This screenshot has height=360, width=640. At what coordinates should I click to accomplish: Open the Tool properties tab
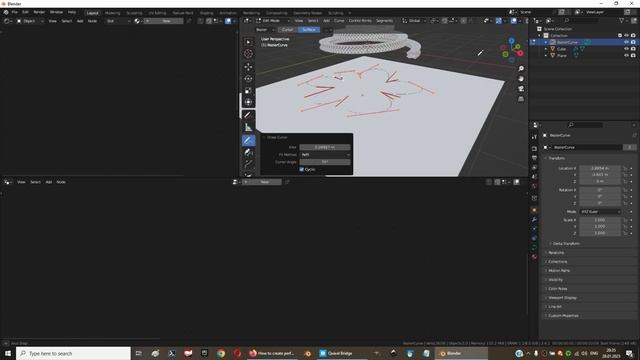click(534, 137)
